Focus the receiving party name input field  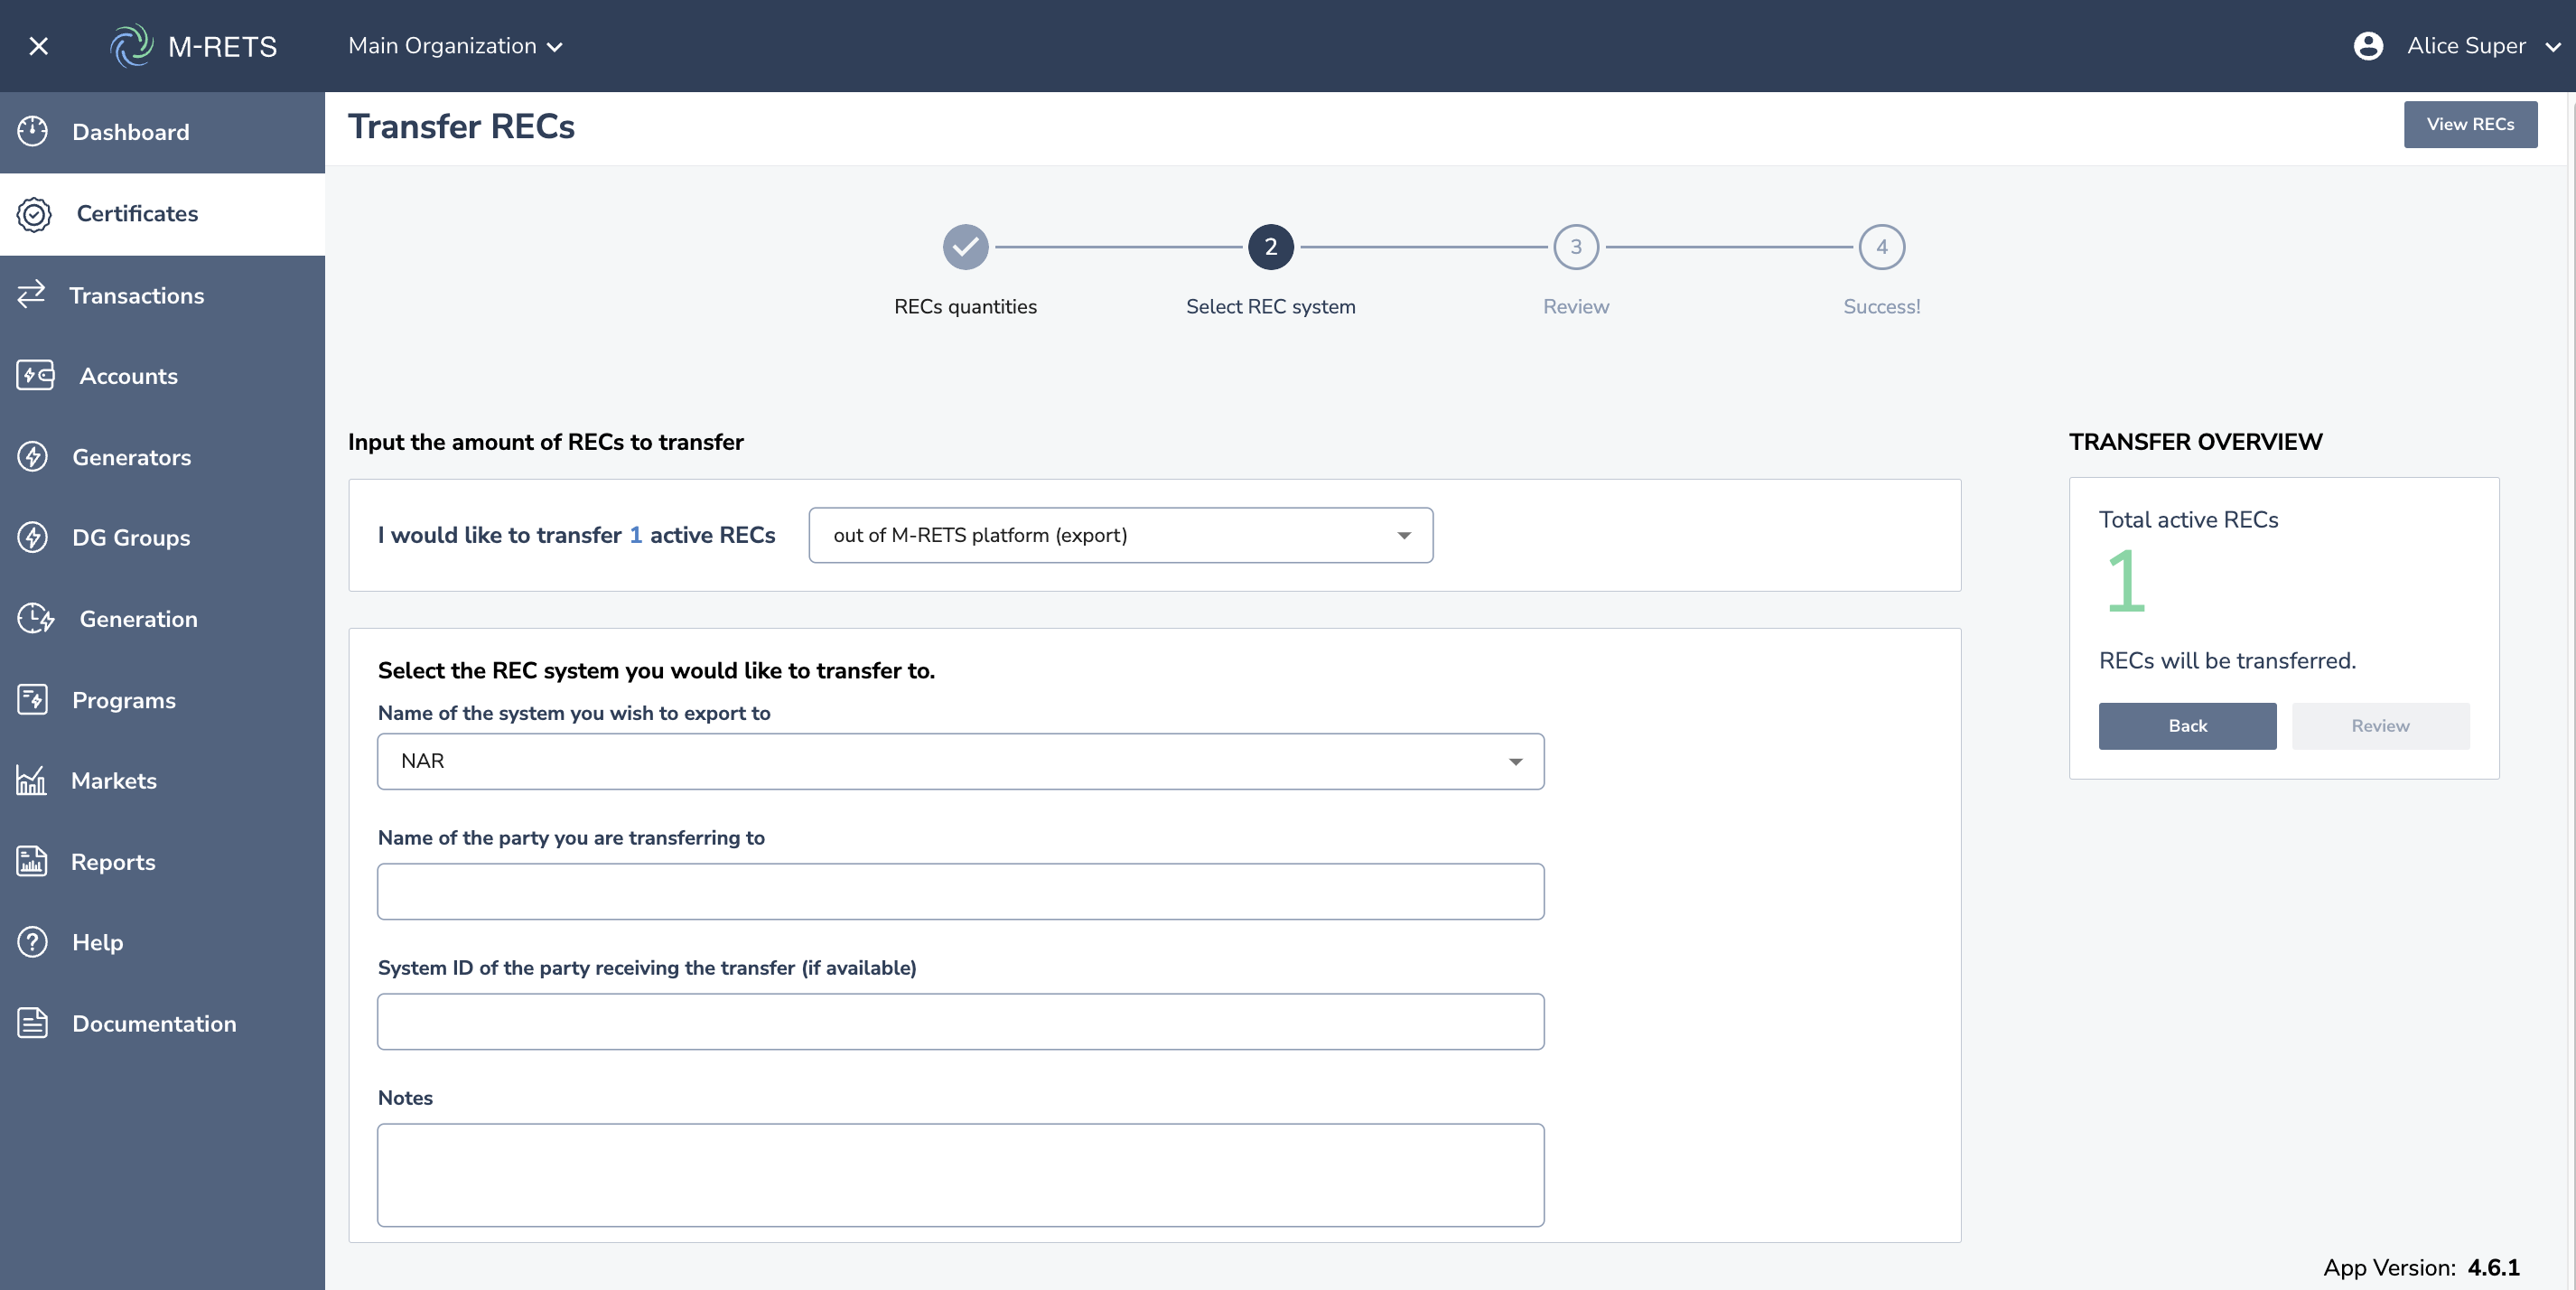pos(960,892)
